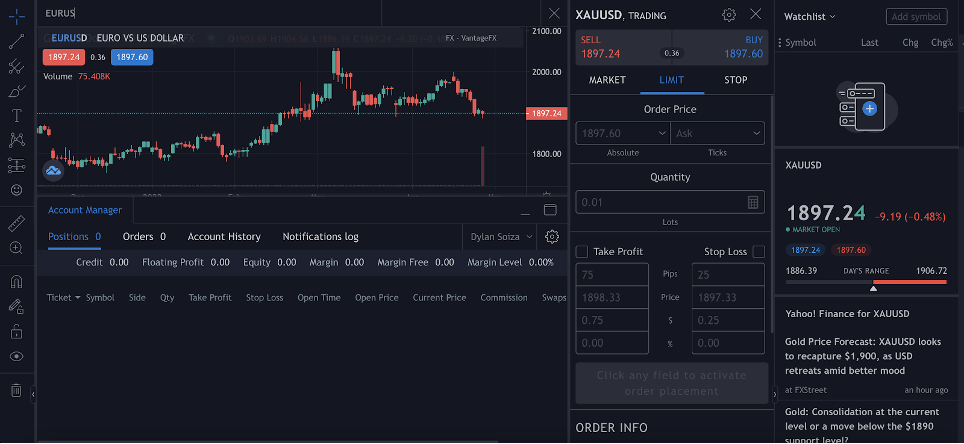964x444 pixels.
Task: Select the ruler measure tool
Action: [17, 223]
